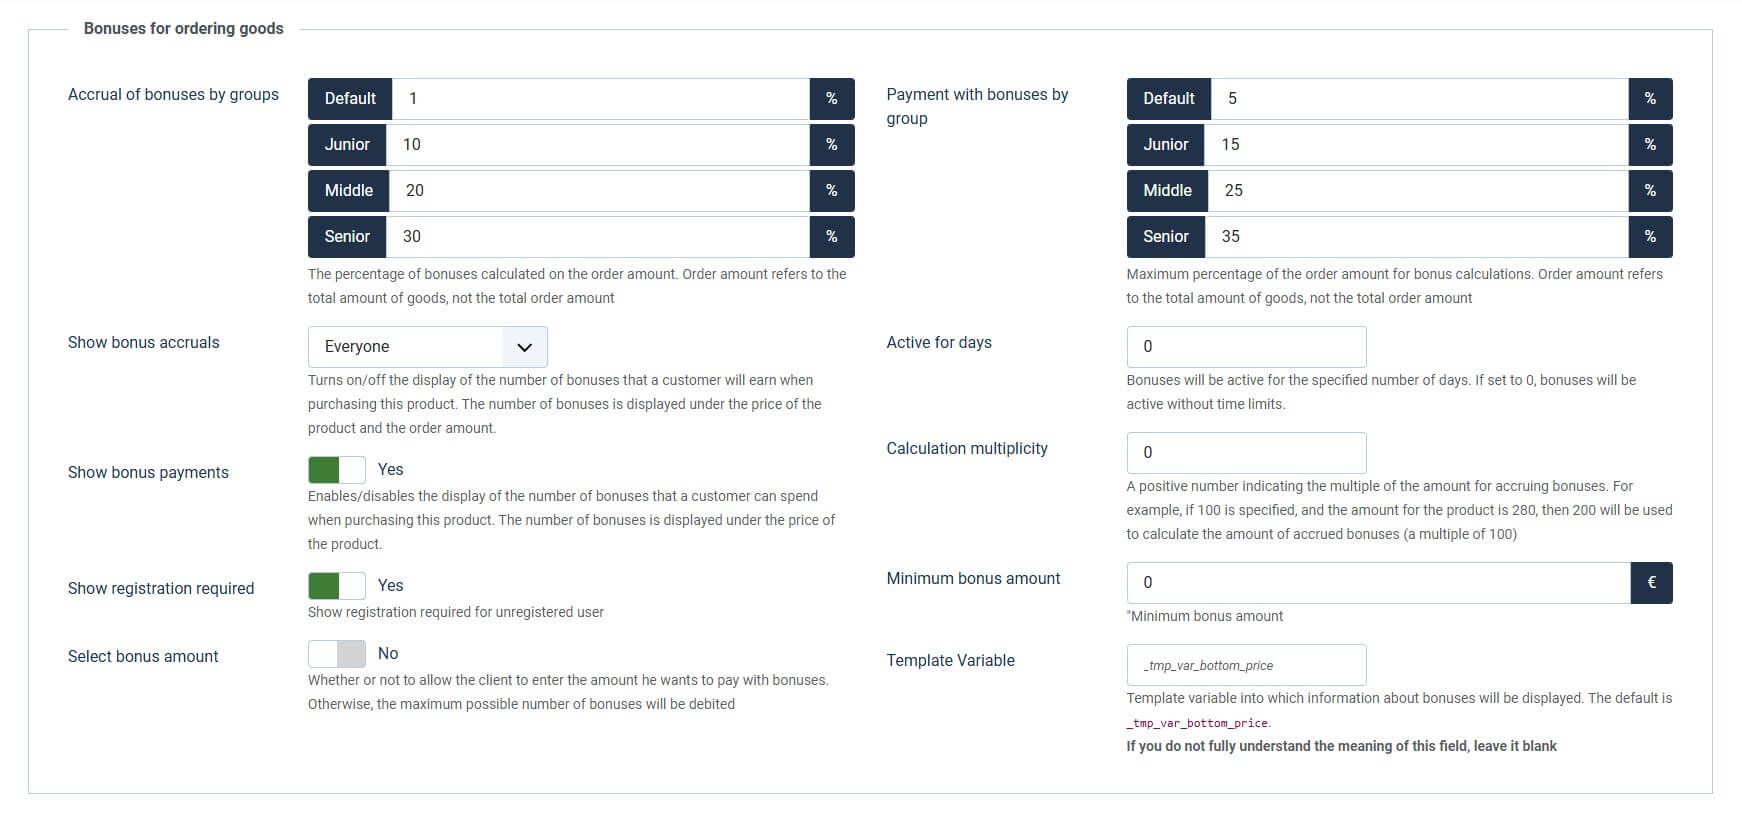
Task: Edit the Junior payment percentage field
Action: point(1416,145)
